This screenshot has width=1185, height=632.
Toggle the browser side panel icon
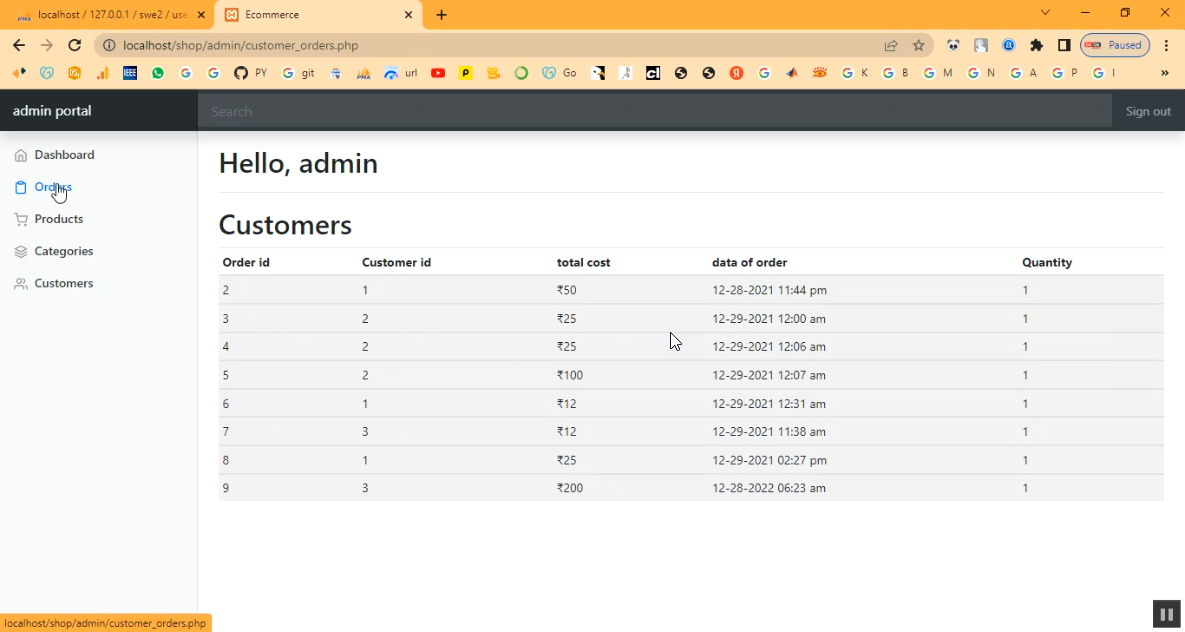tap(1063, 45)
